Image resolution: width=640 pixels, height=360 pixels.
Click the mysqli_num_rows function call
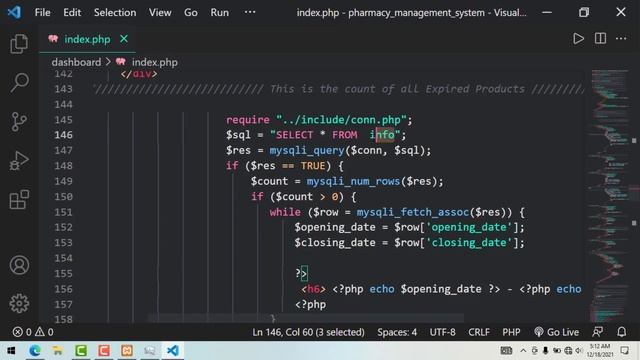pos(353,181)
